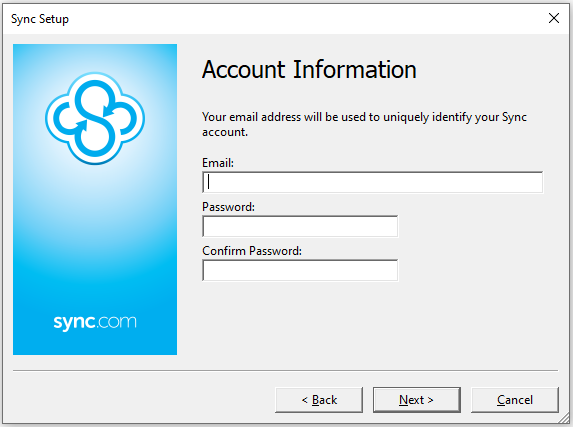Click the Sync cloud logo icon
This screenshot has height=427, width=573.
(95, 118)
